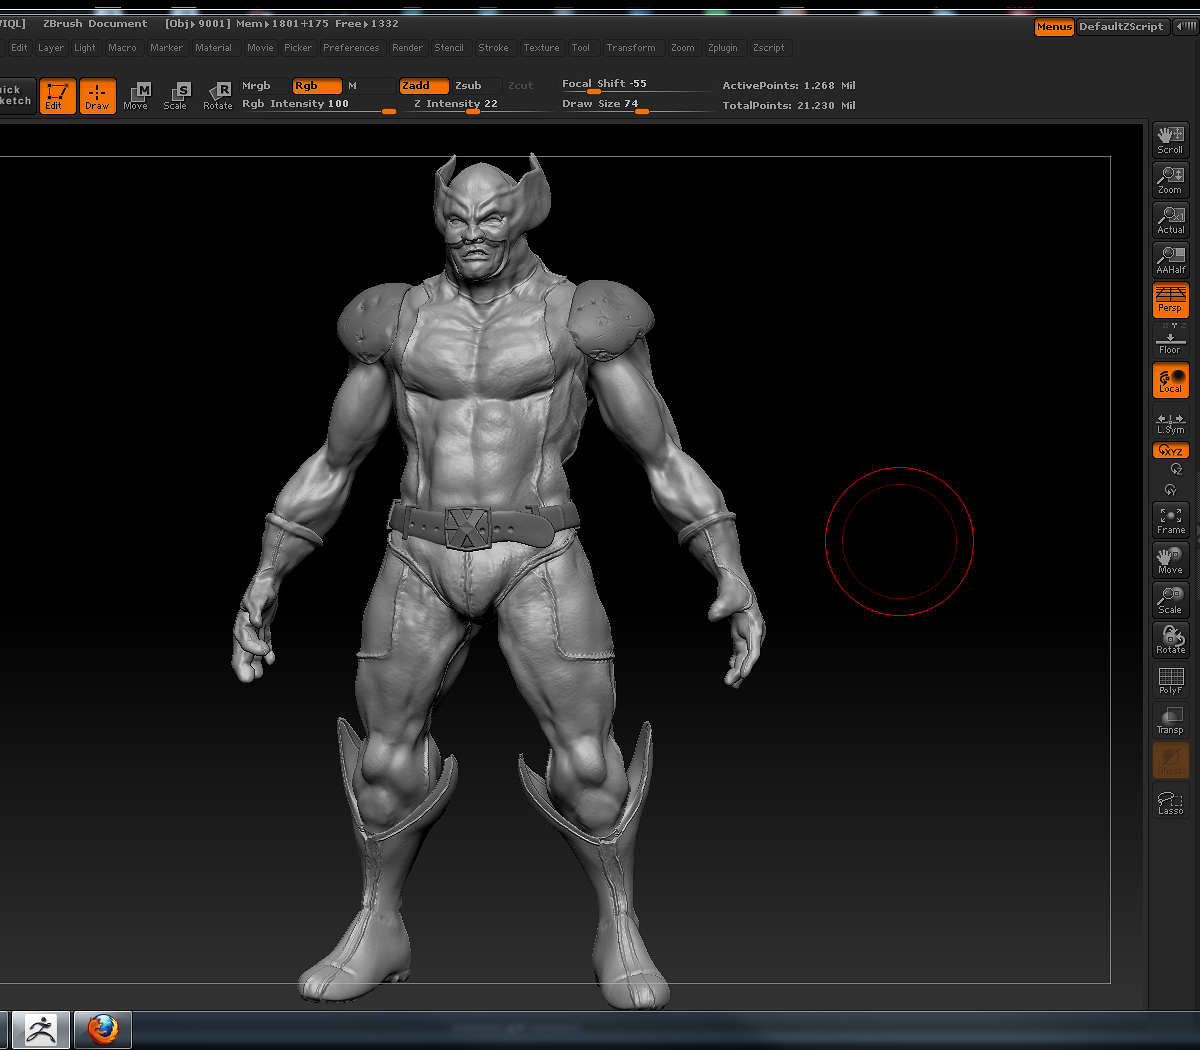1200x1050 pixels.
Task: Open the Edit menu
Action: coord(19,48)
